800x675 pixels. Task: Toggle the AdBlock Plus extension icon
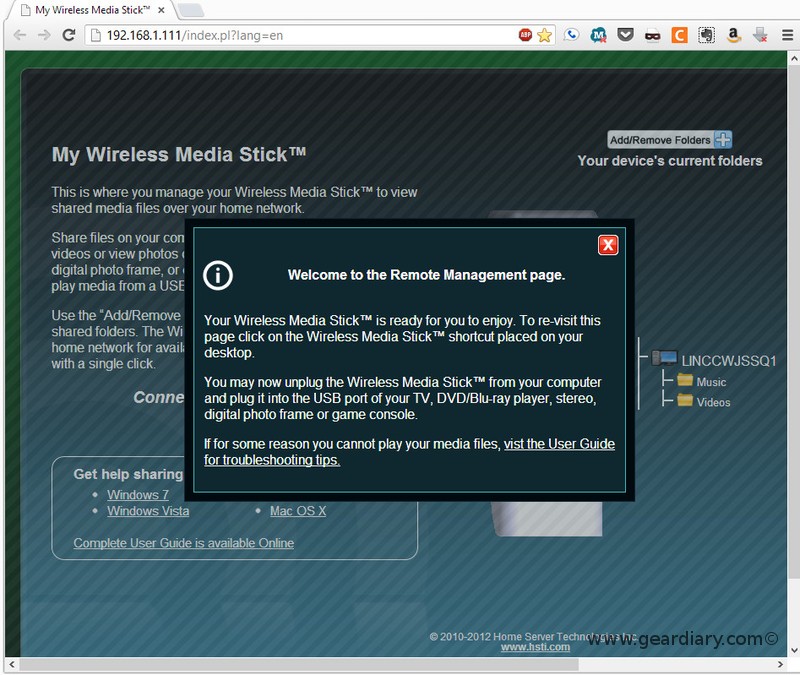(x=525, y=33)
